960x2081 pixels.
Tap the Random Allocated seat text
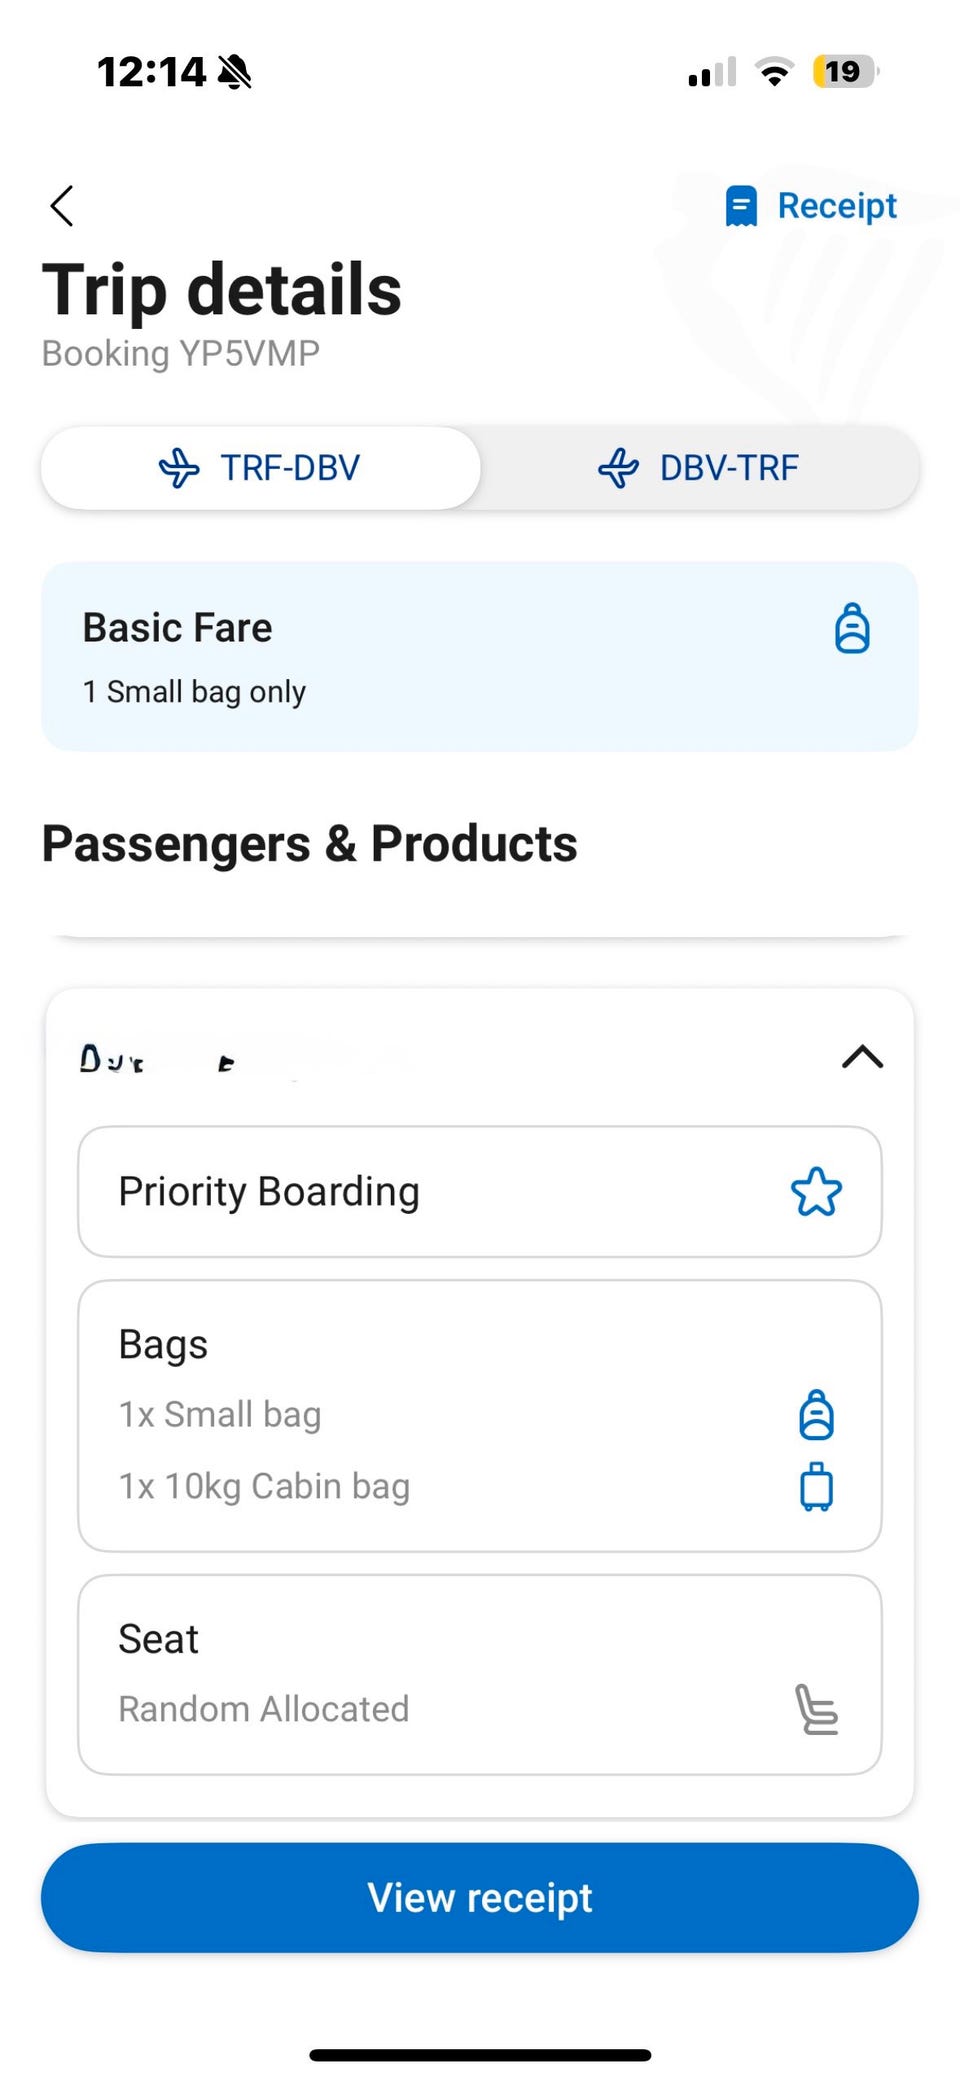click(264, 1709)
